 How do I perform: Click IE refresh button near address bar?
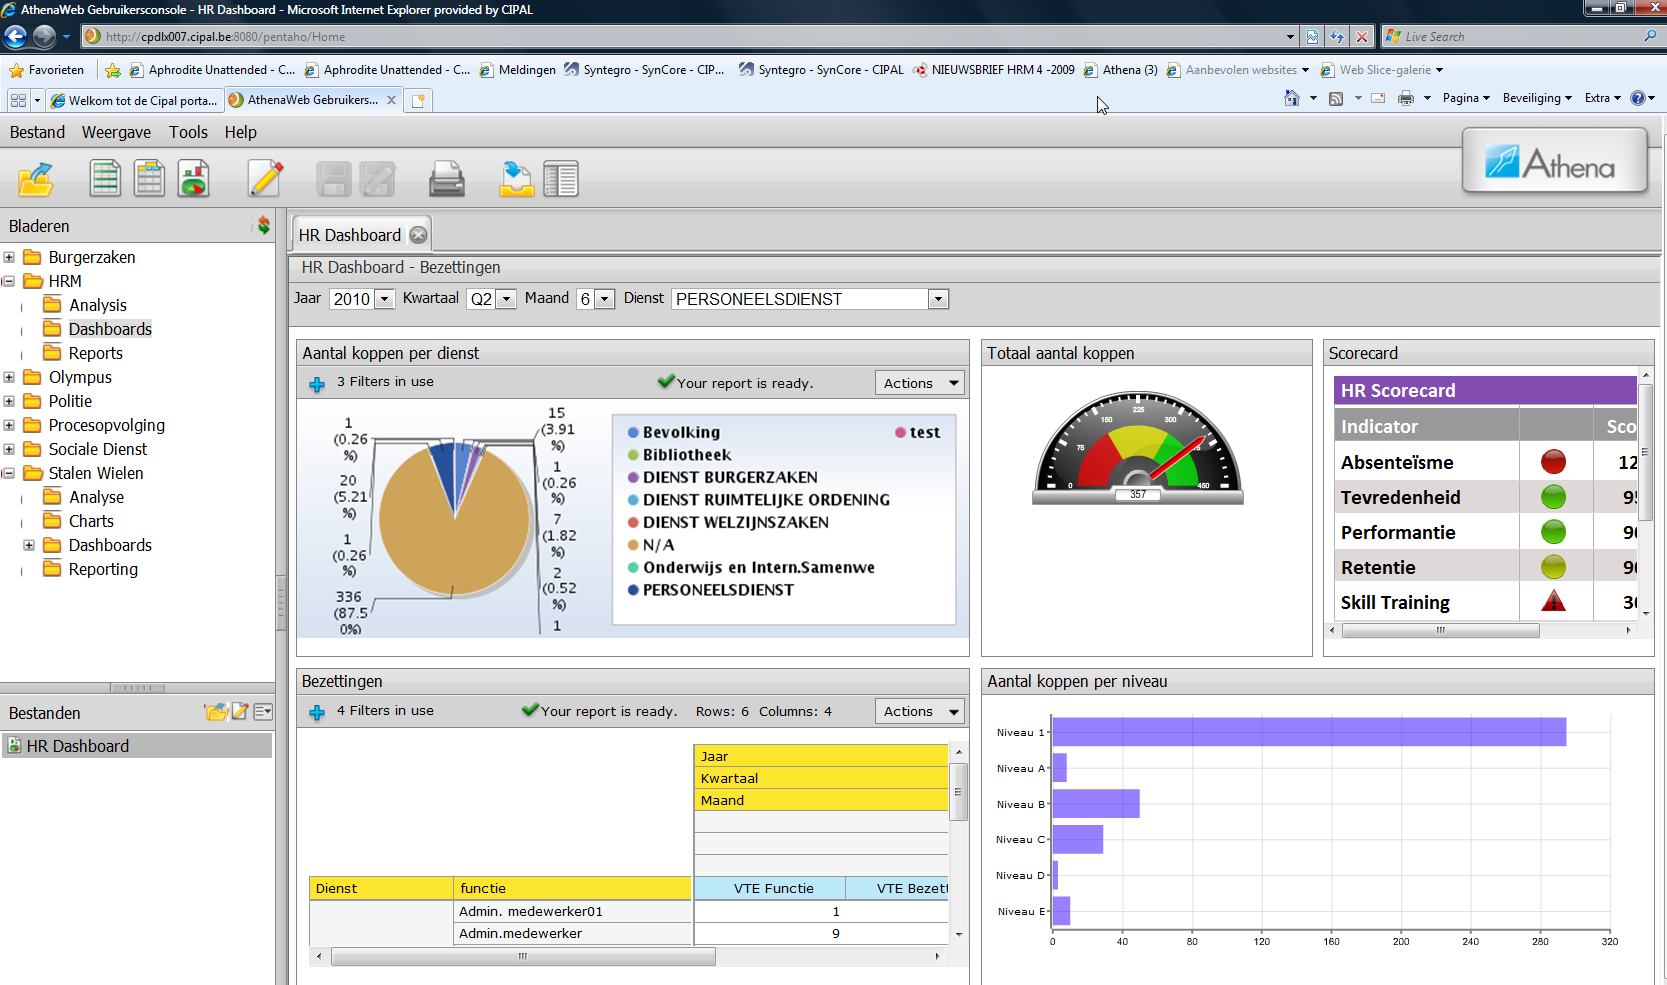click(x=1337, y=37)
